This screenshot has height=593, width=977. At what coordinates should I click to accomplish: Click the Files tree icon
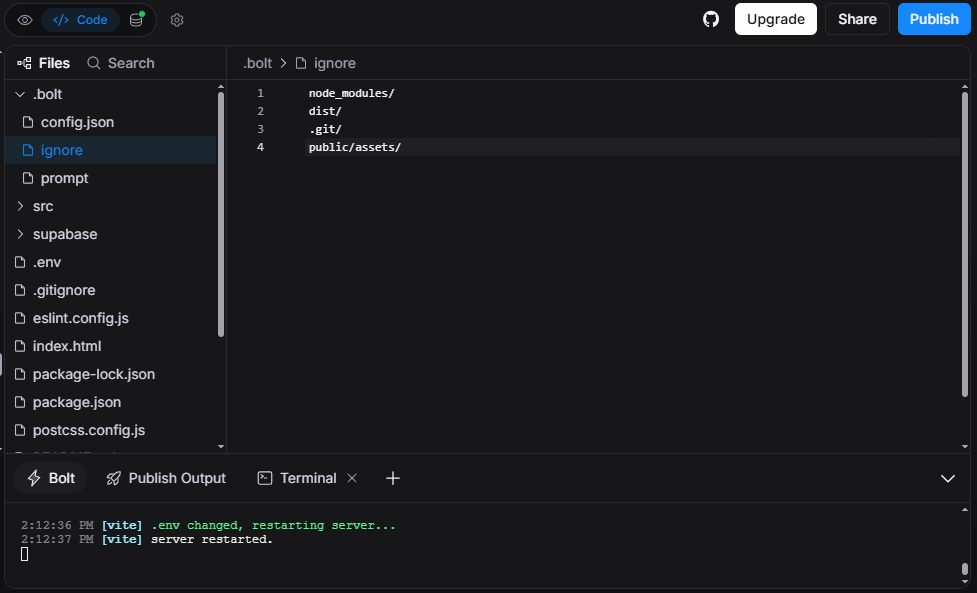[x=24, y=63]
